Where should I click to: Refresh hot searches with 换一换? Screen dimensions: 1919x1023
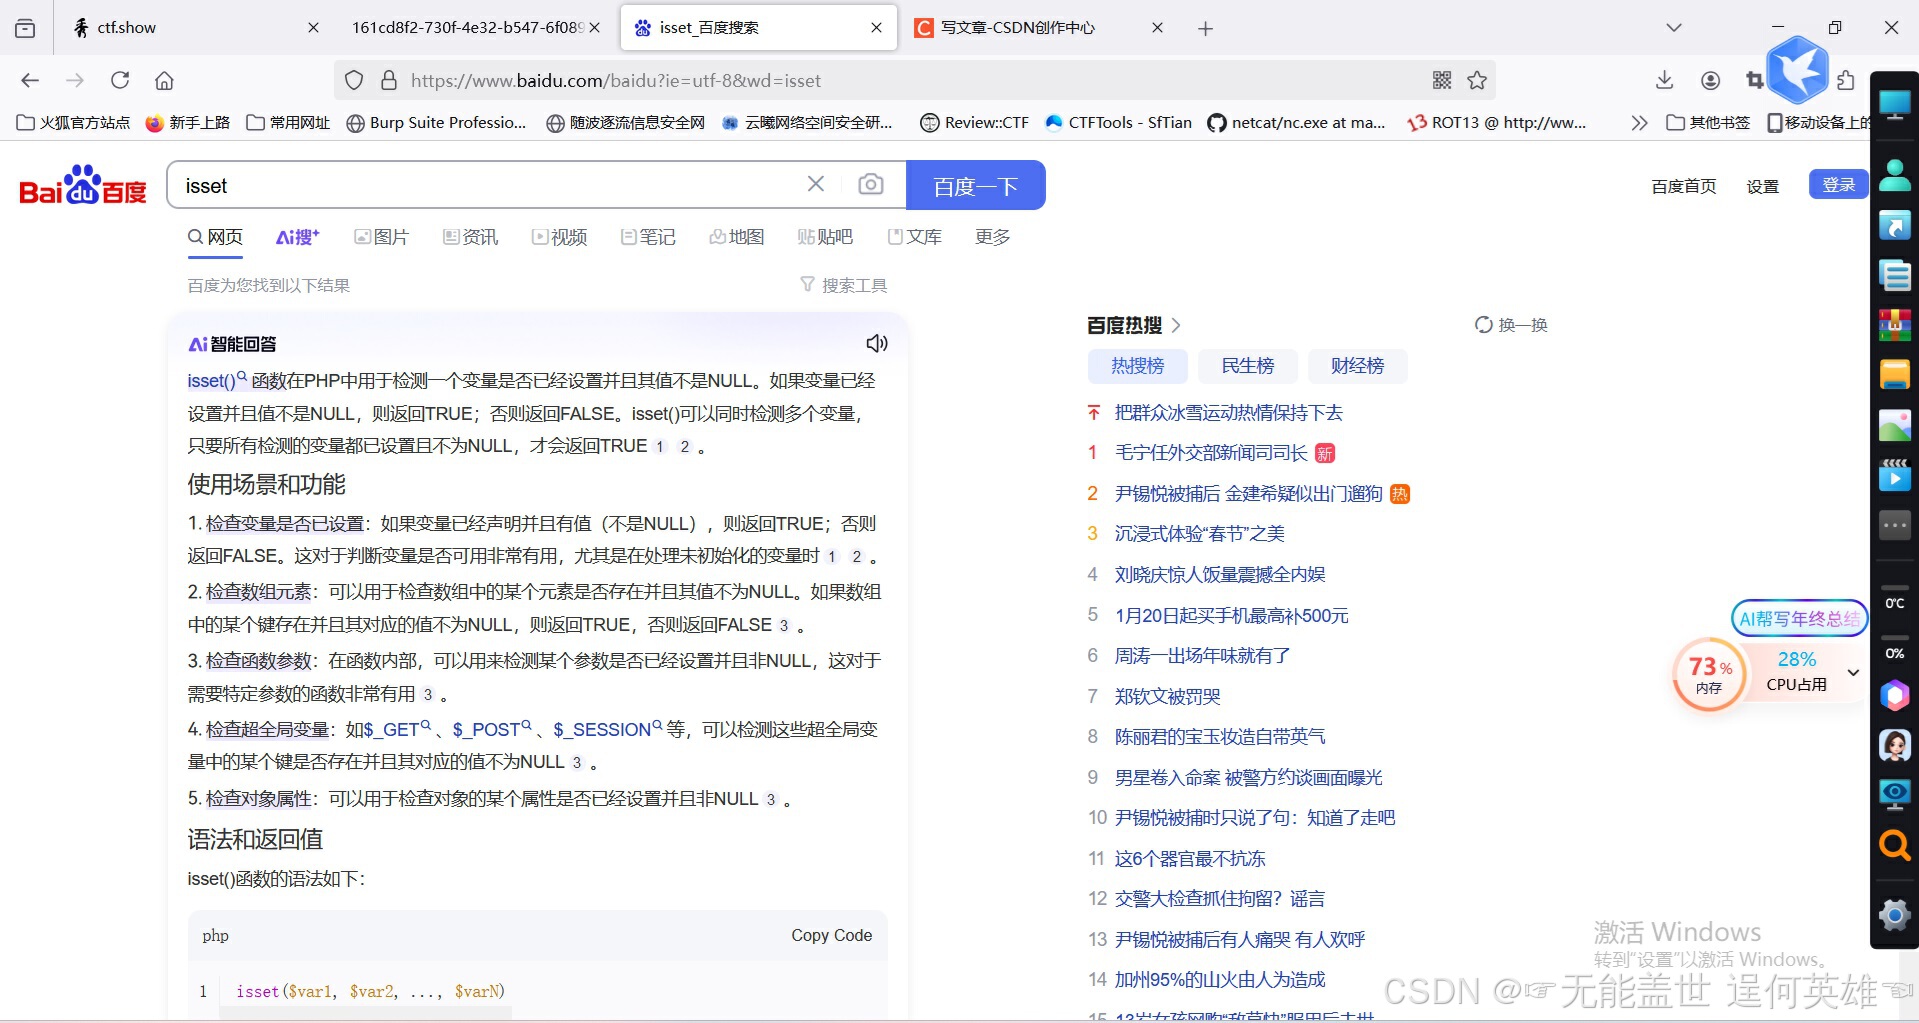coord(1511,325)
